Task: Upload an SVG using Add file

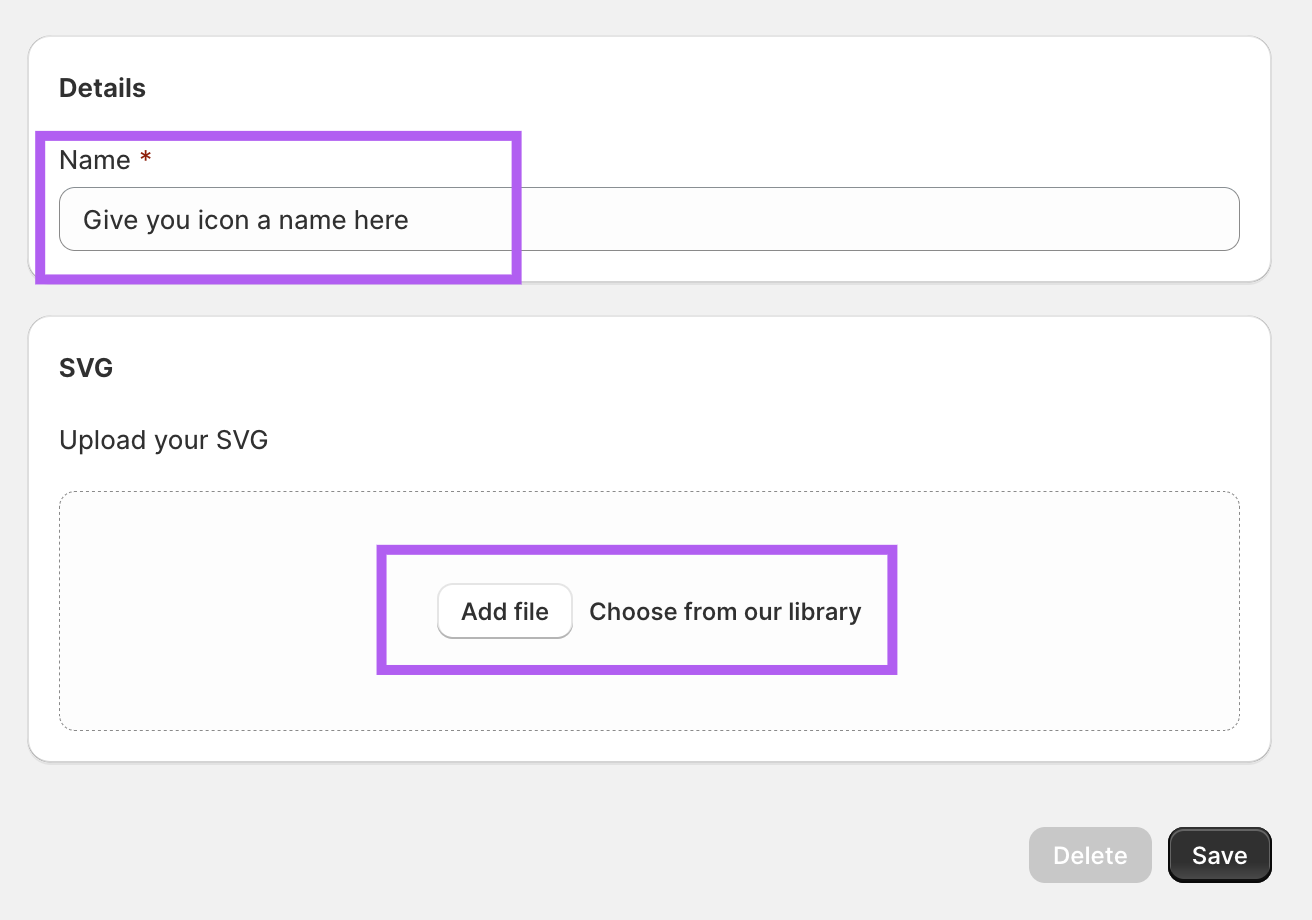Action: 504,612
